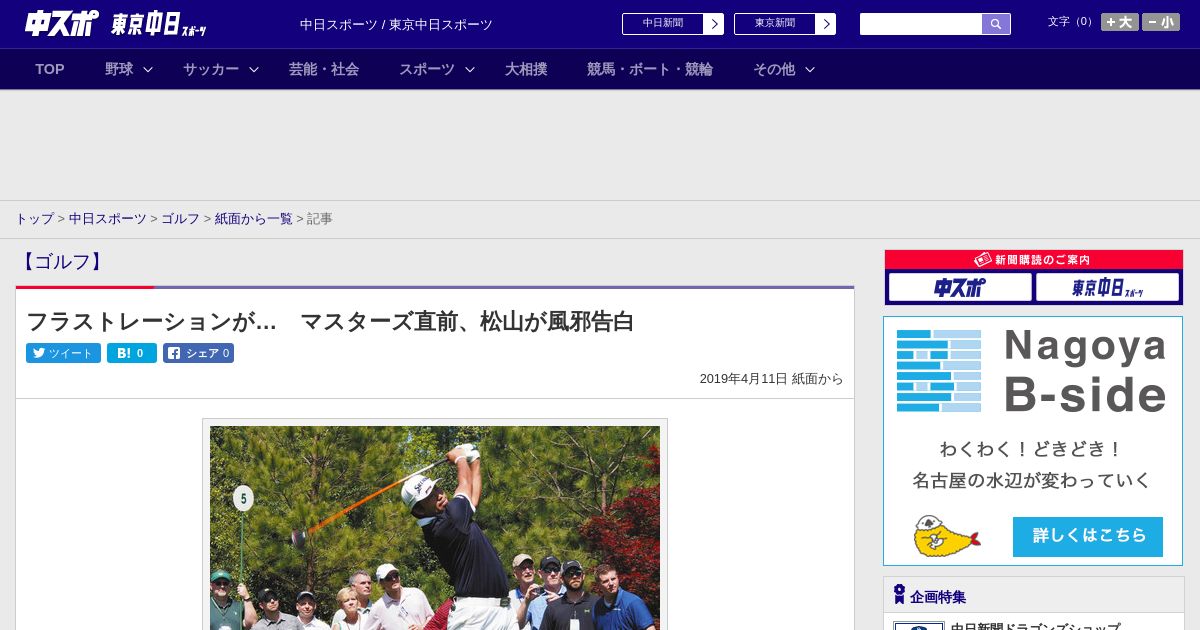Screen dimensions: 1200x630
Task: Open 芸能・社会 section
Action: tap(324, 69)
